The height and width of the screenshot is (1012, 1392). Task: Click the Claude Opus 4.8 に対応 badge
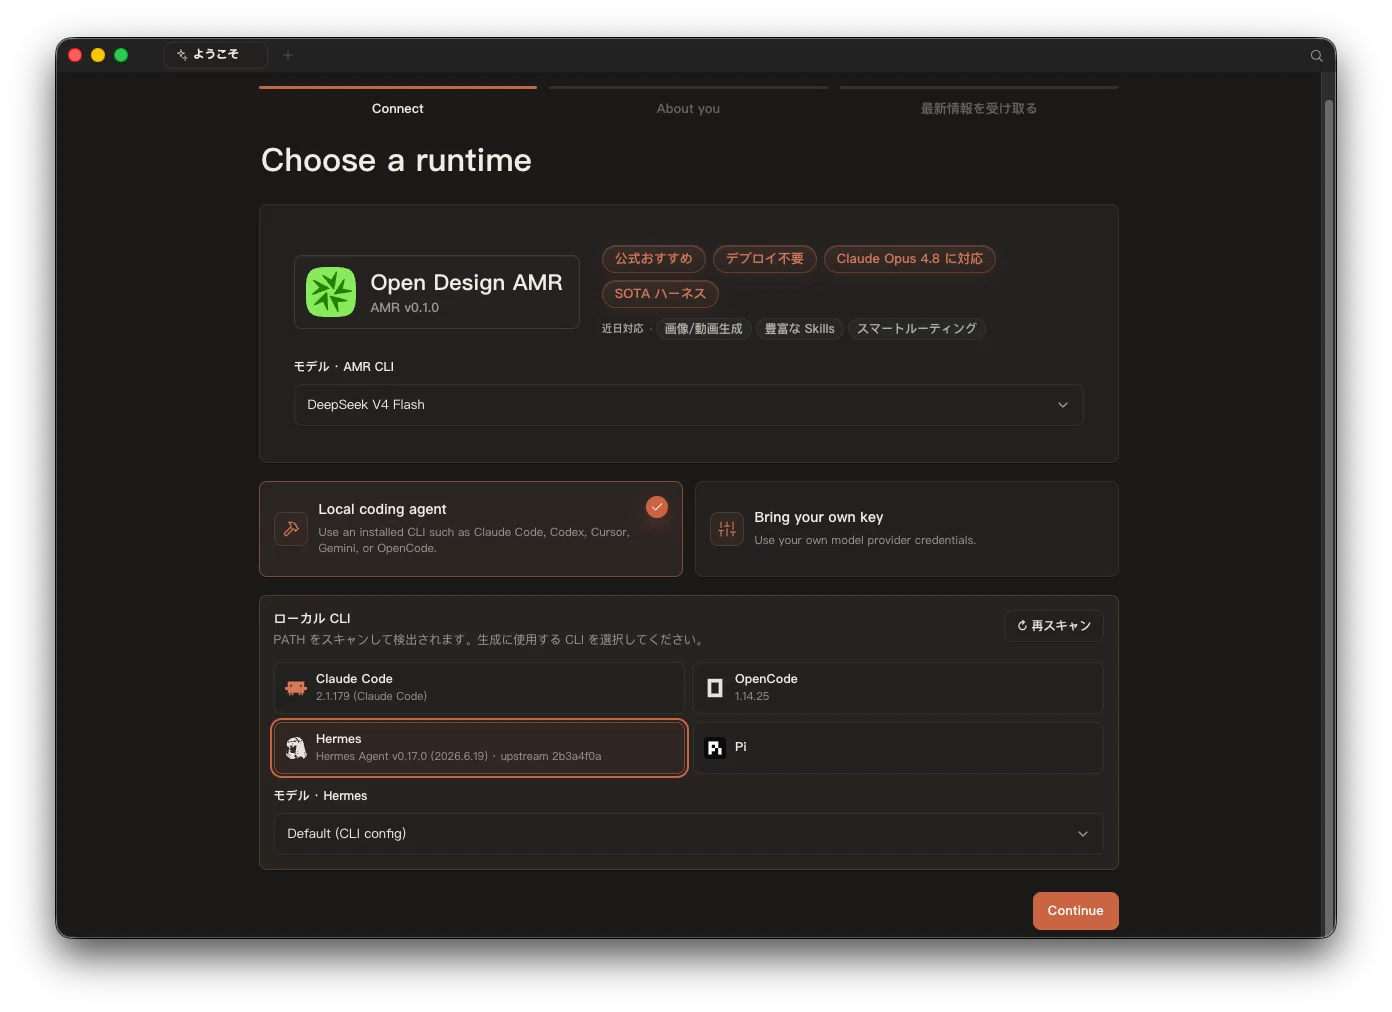tap(910, 259)
